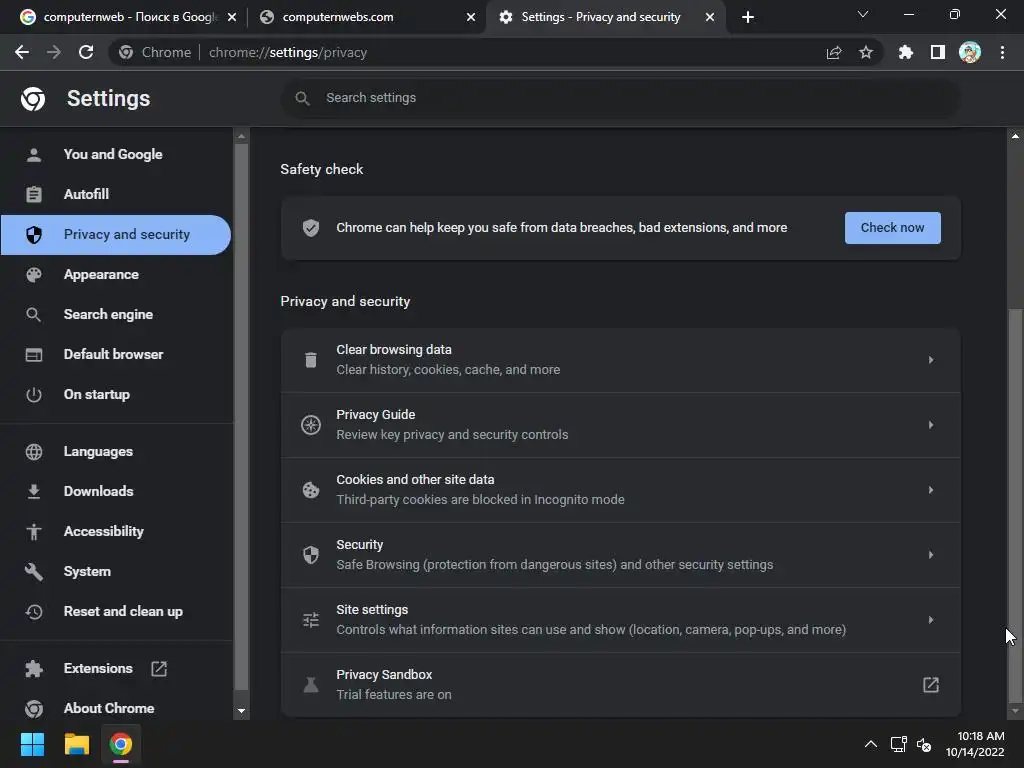The width and height of the screenshot is (1024, 768).
Task: Click main page scroll up arrow
Action: pyautogui.click(x=1015, y=136)
